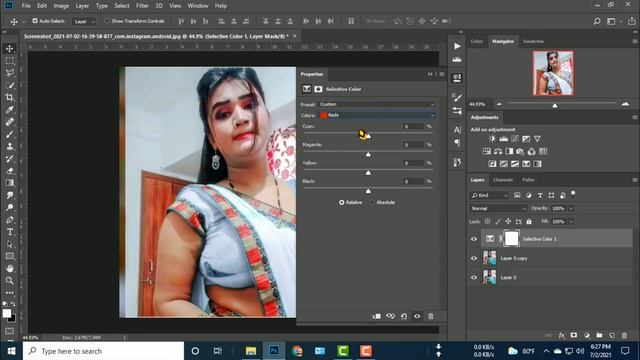640x360 pixels.
Task: Select the Move tool in the toolbar
Action: 9,49
